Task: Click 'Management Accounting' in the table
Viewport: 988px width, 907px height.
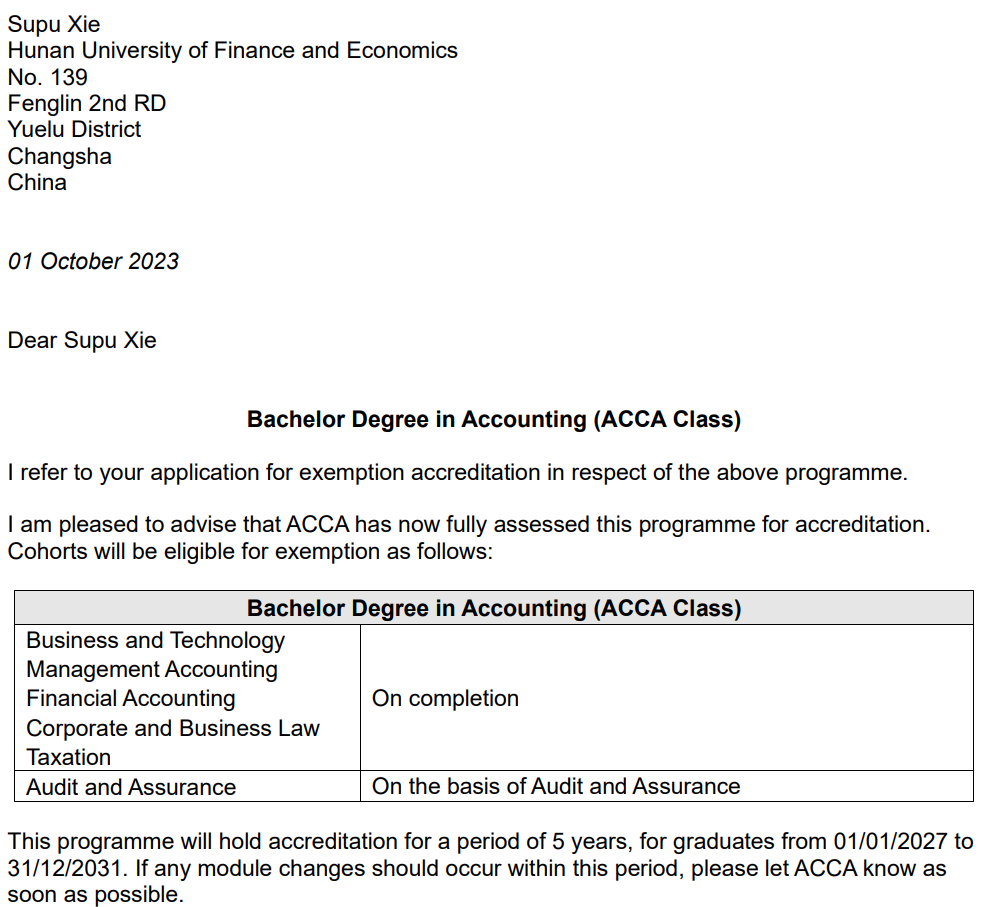Action: coord(152,669)
